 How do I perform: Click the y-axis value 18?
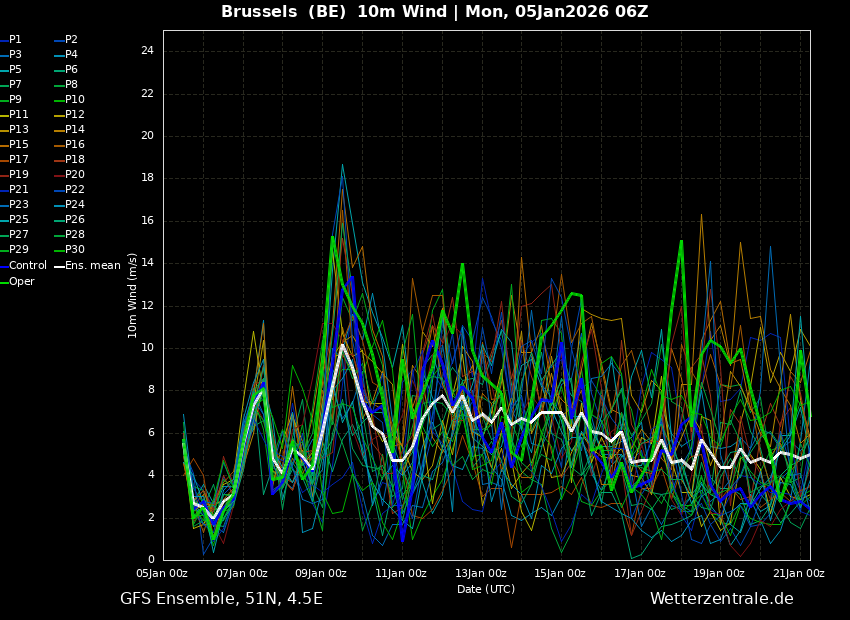pyautogui.click(x=147, y=178)
